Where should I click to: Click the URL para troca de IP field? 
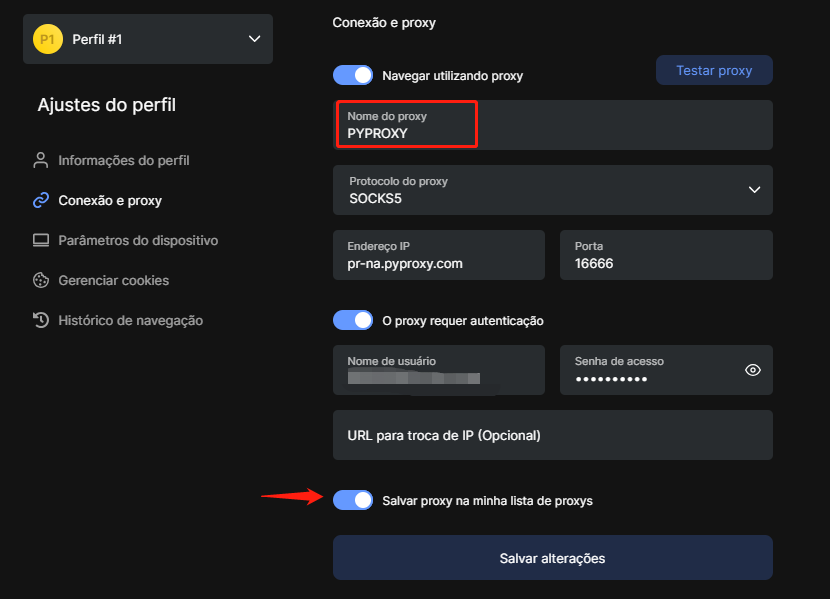(x=552, y=435)
